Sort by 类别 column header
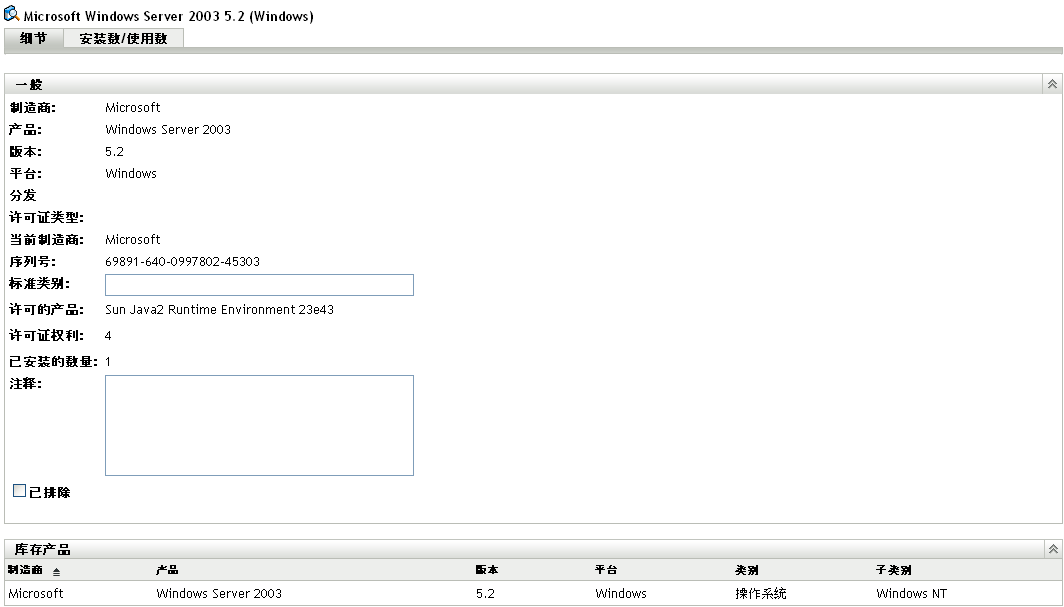The image size is (1064, 607). pos(747,570)
